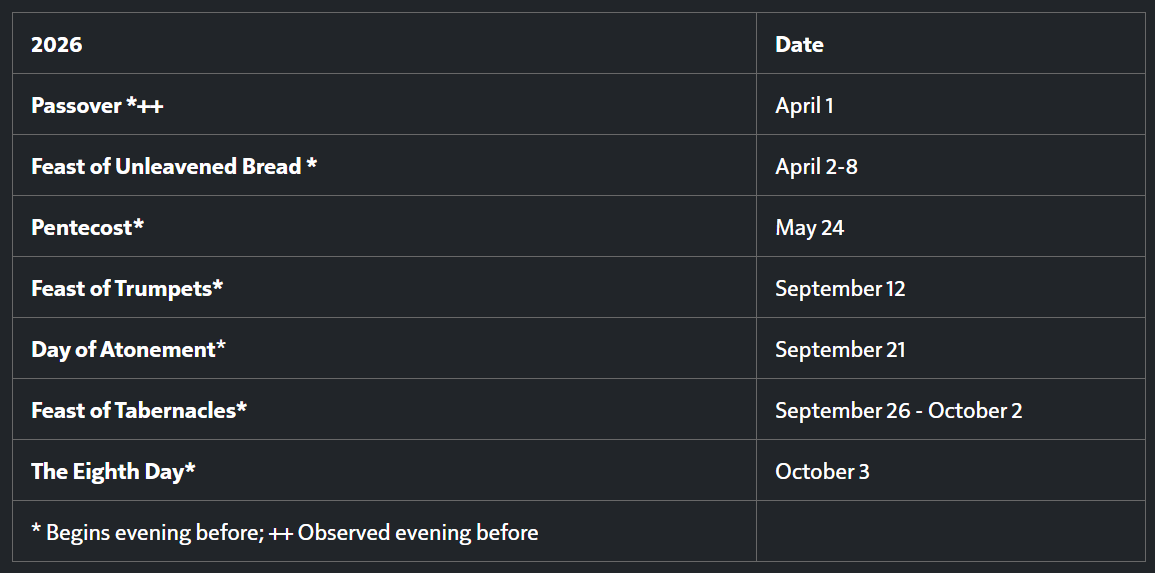Image resolution: width=1155 pixels, height=573 pixels.
Task: Select the Pentecost row label
Action: 82,227
